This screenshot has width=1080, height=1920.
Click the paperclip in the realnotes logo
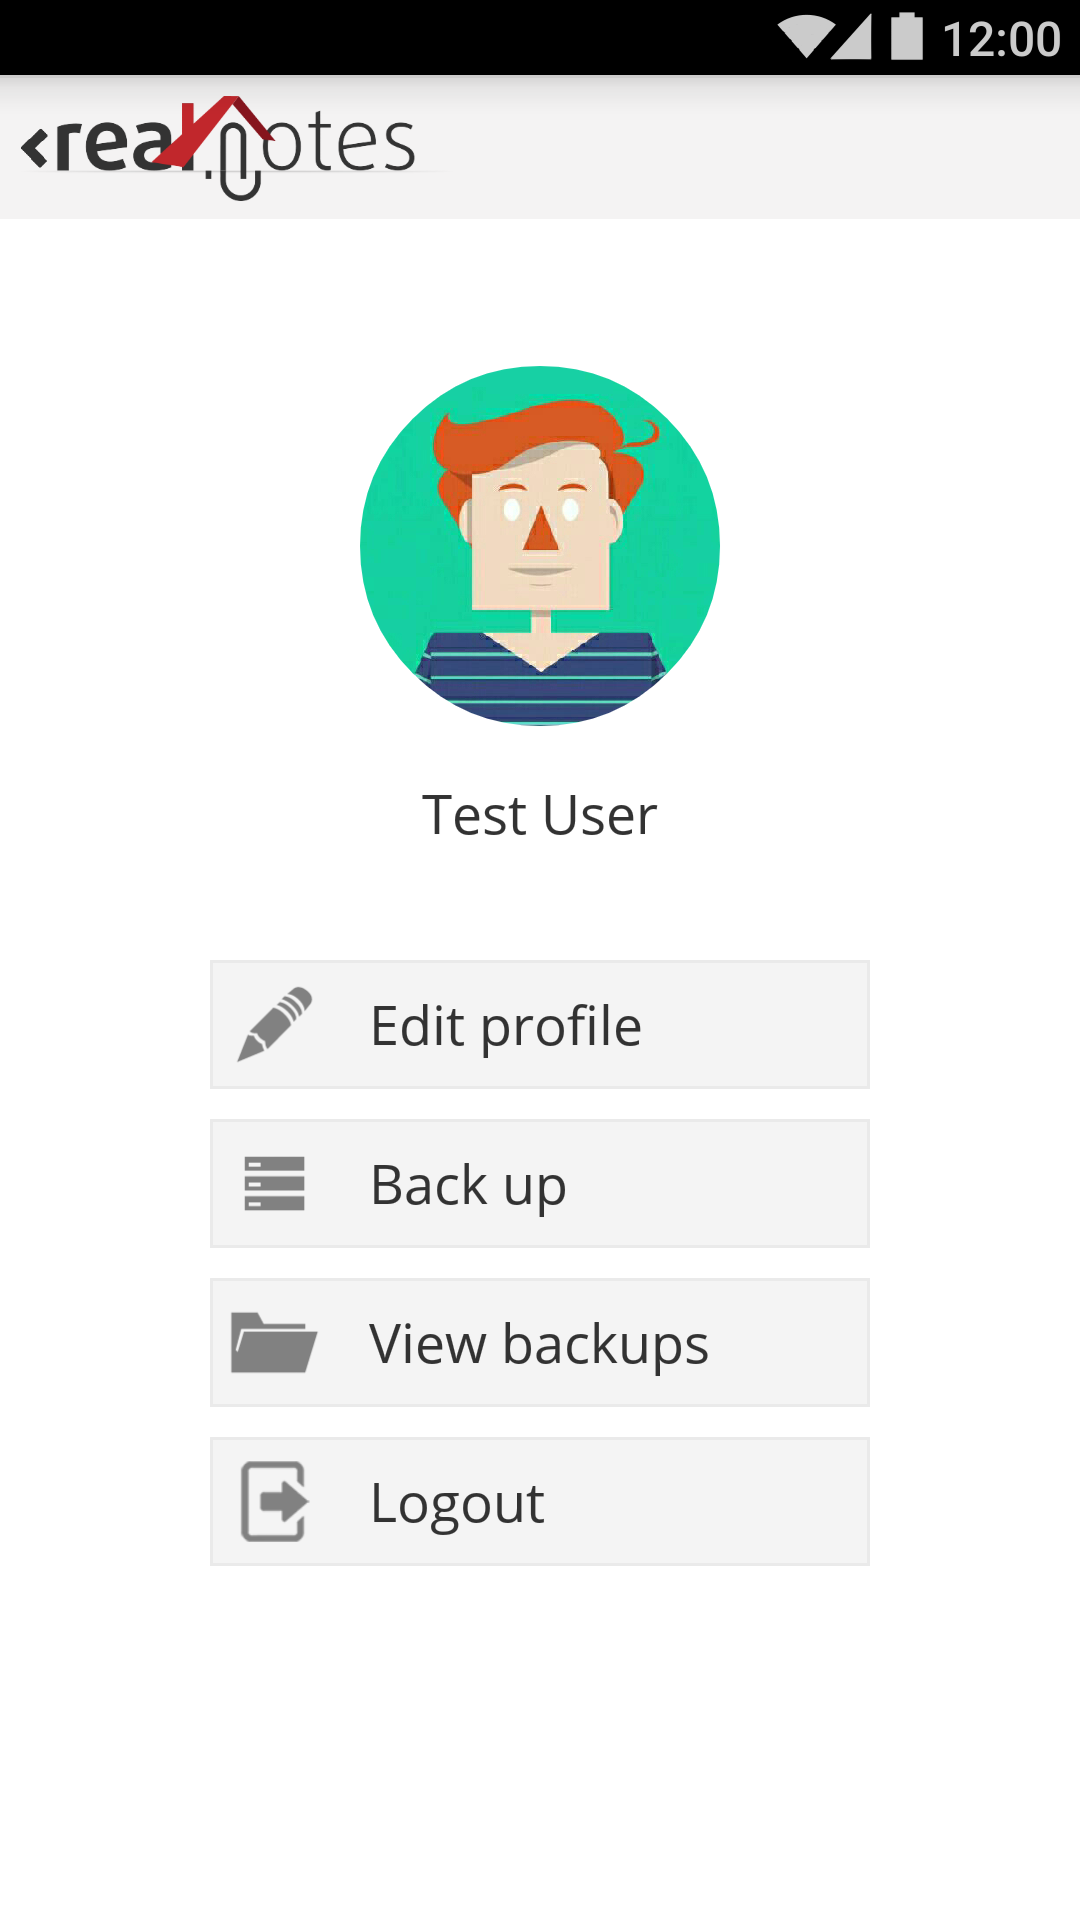[x=240, y=164]
